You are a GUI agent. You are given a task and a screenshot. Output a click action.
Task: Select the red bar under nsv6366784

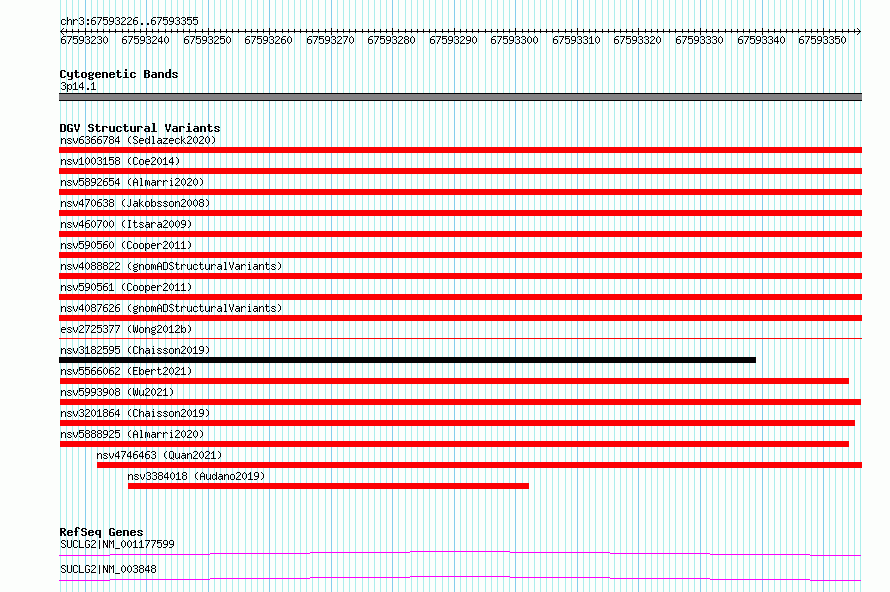click(460, 150)
